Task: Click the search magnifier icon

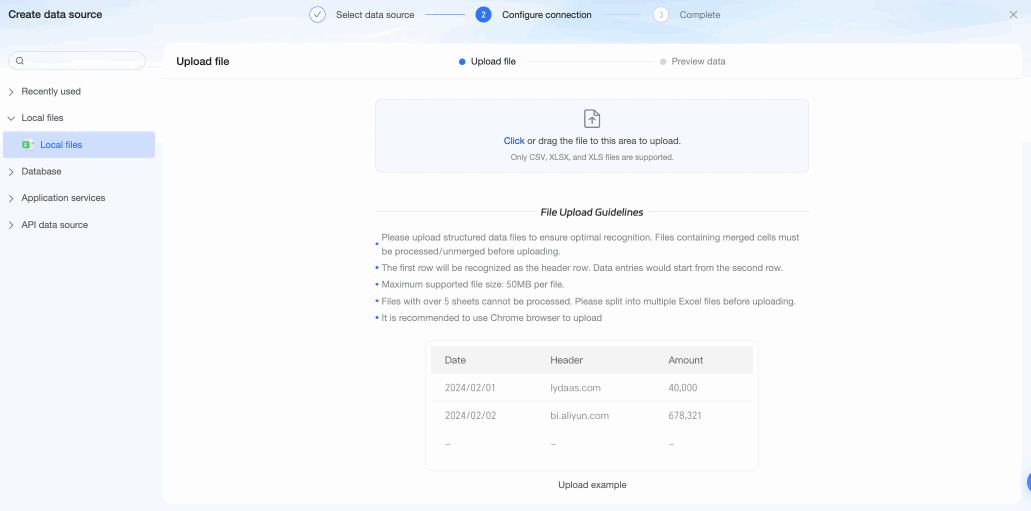Action: tap(20, 61)
